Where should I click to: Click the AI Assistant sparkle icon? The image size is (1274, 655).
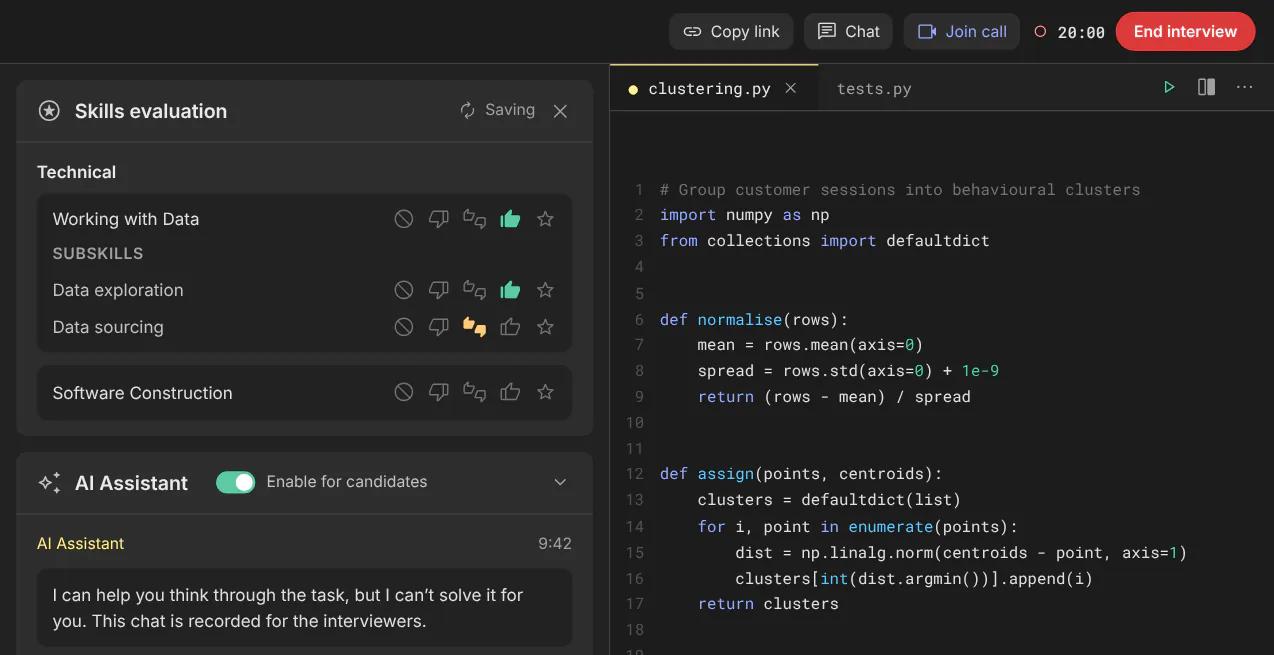[49, 483]
